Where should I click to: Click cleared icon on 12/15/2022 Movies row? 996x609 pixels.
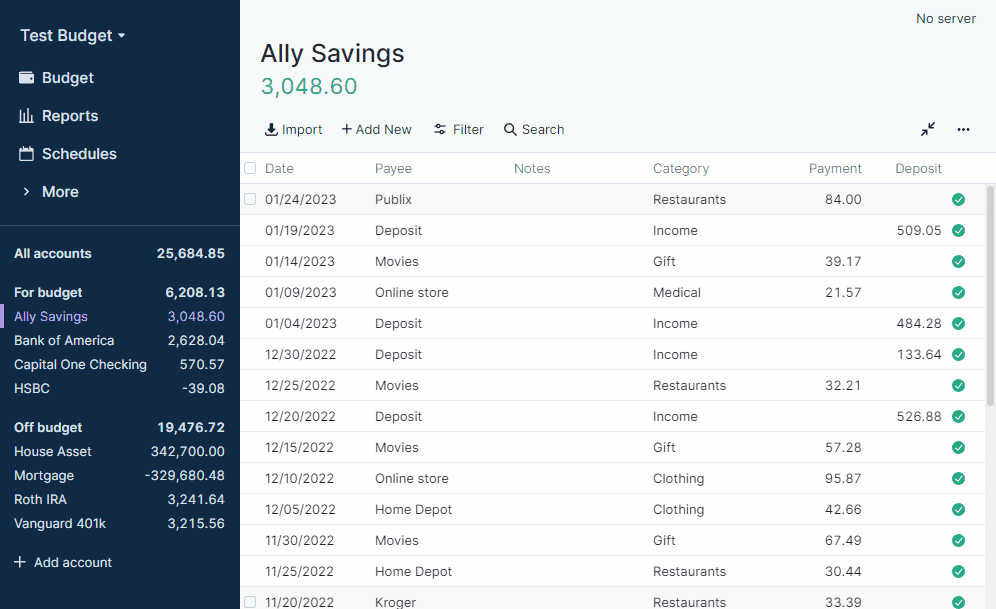pyautogui.click(x=959, y=448)
